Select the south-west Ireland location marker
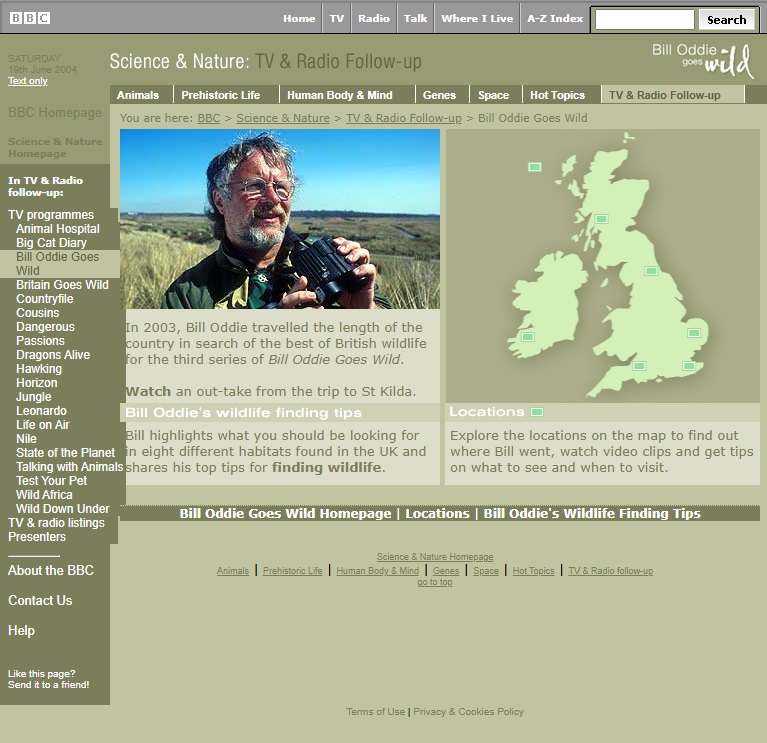Image resolution: width=767 pixels, height=743 pixels. 527,337
